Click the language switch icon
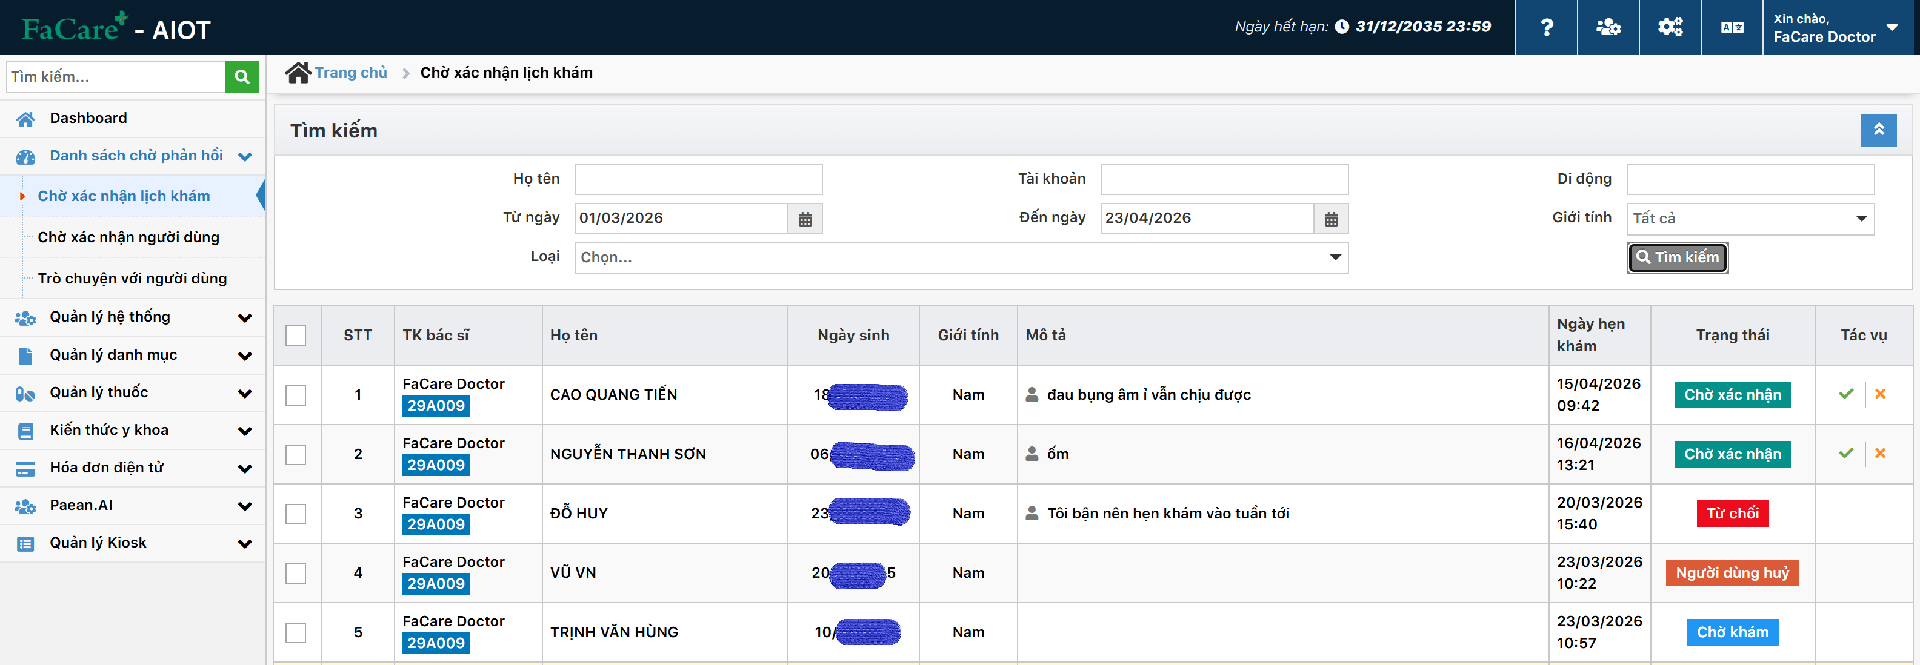This screenshot has width=1920, height=665. pyautogui.click(x=1732, y=27)
